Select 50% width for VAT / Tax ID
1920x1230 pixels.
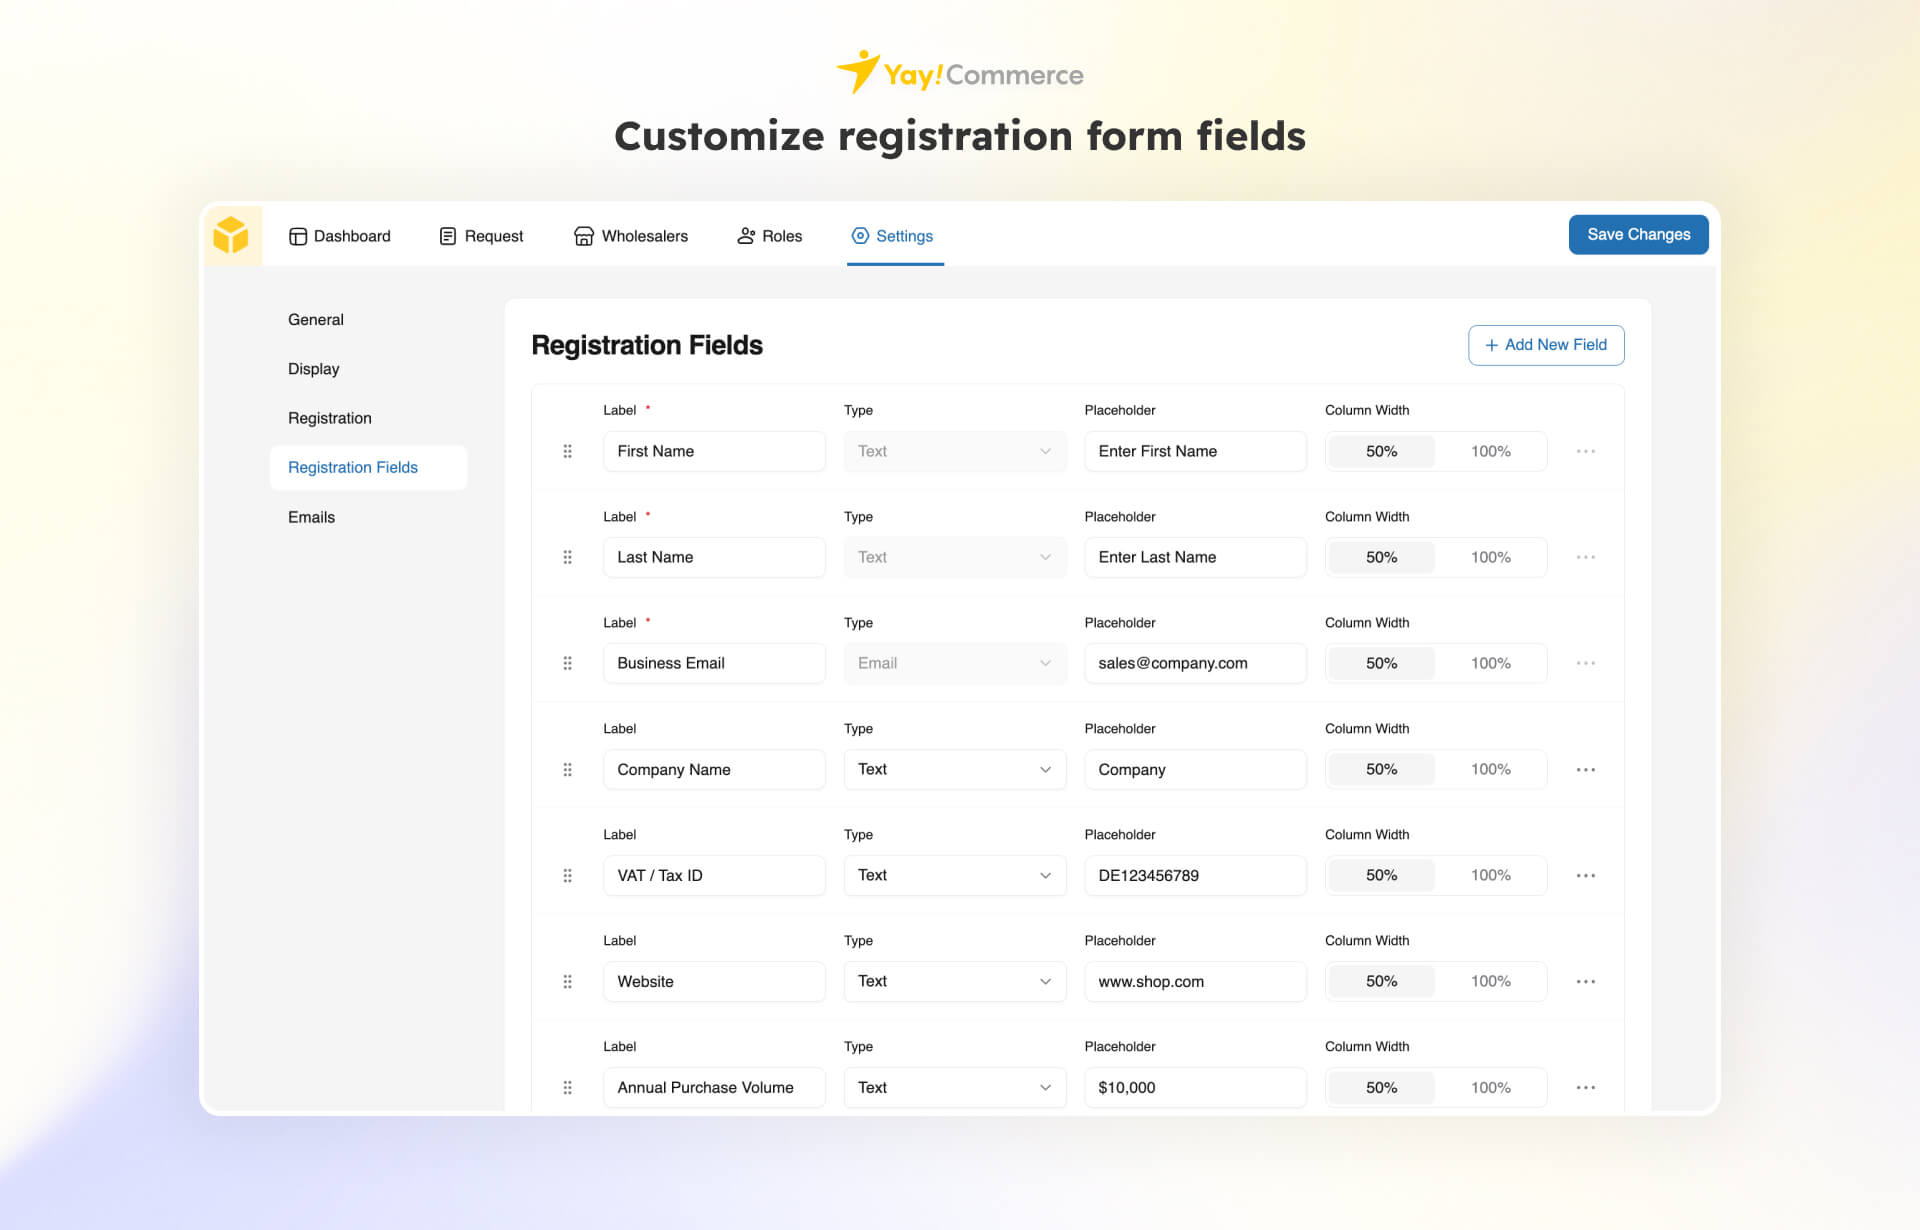click(1381, 875)
